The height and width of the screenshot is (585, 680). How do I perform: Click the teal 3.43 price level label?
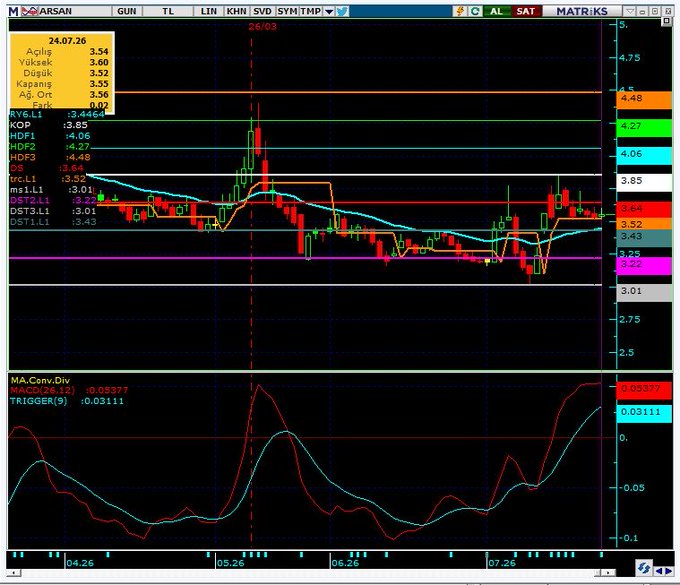click(x=644, y=238)
